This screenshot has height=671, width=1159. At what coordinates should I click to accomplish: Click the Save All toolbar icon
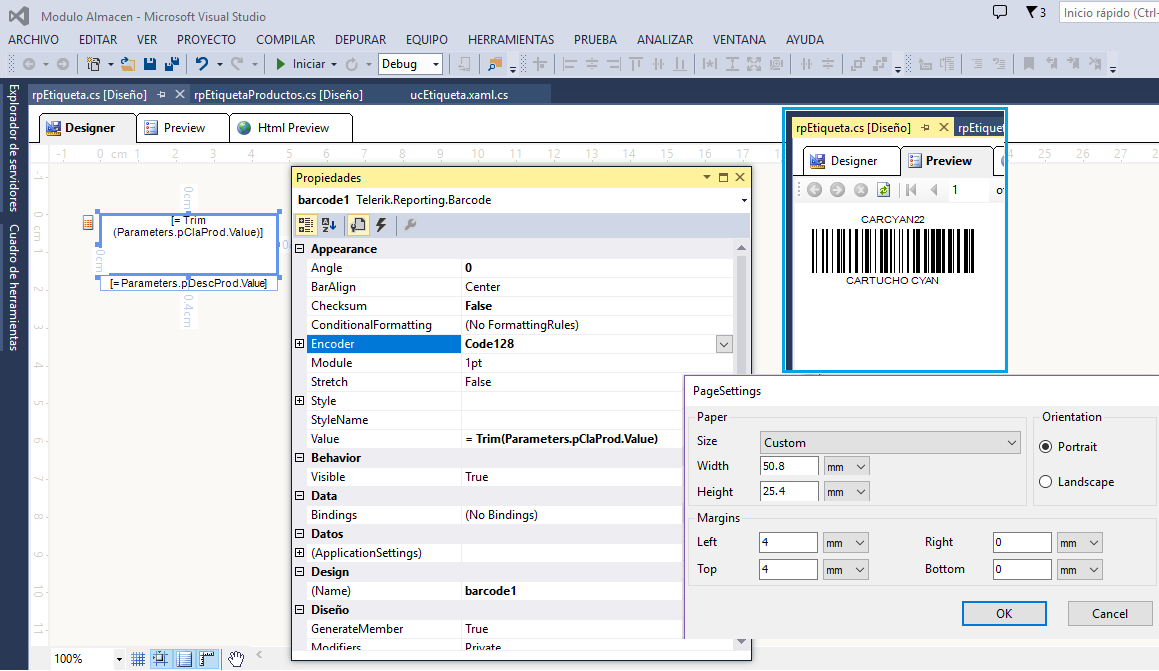[x=171, y=64]
